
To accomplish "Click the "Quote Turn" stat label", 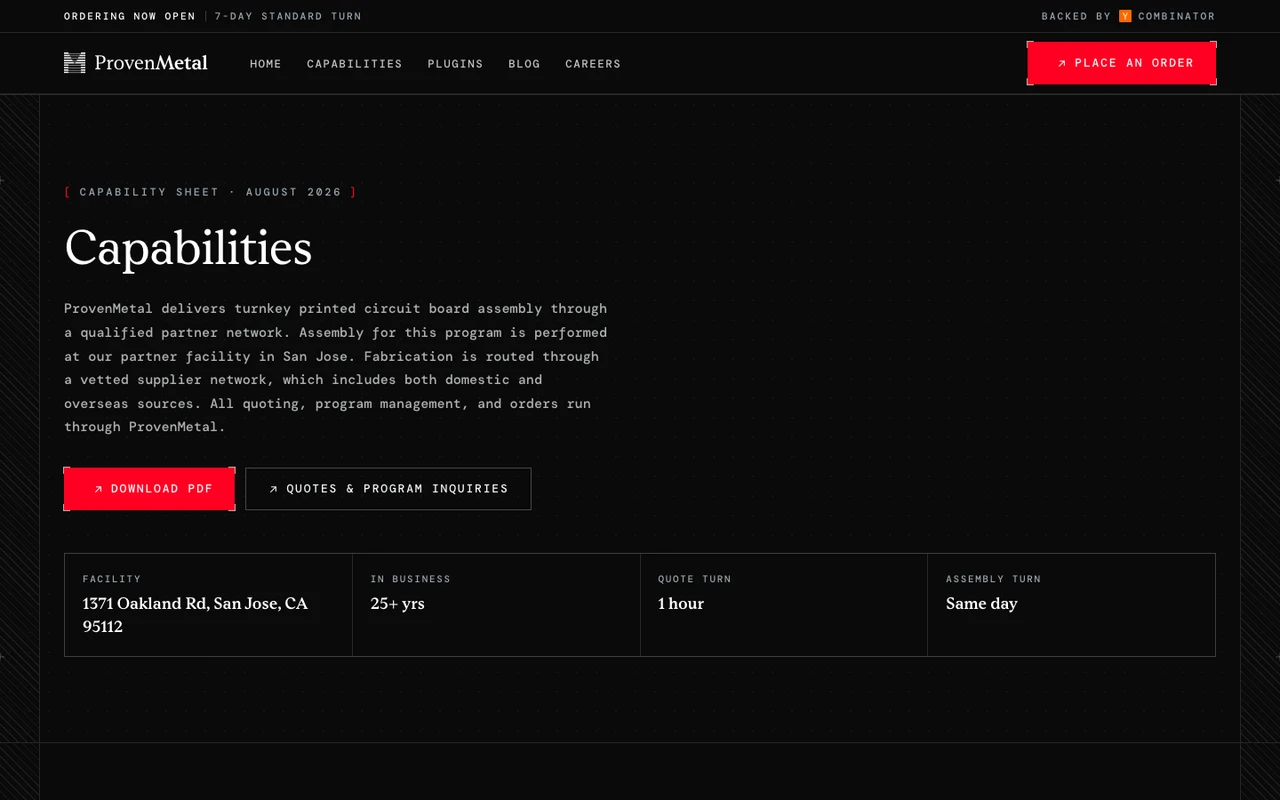I will click(x=695, y=579).
